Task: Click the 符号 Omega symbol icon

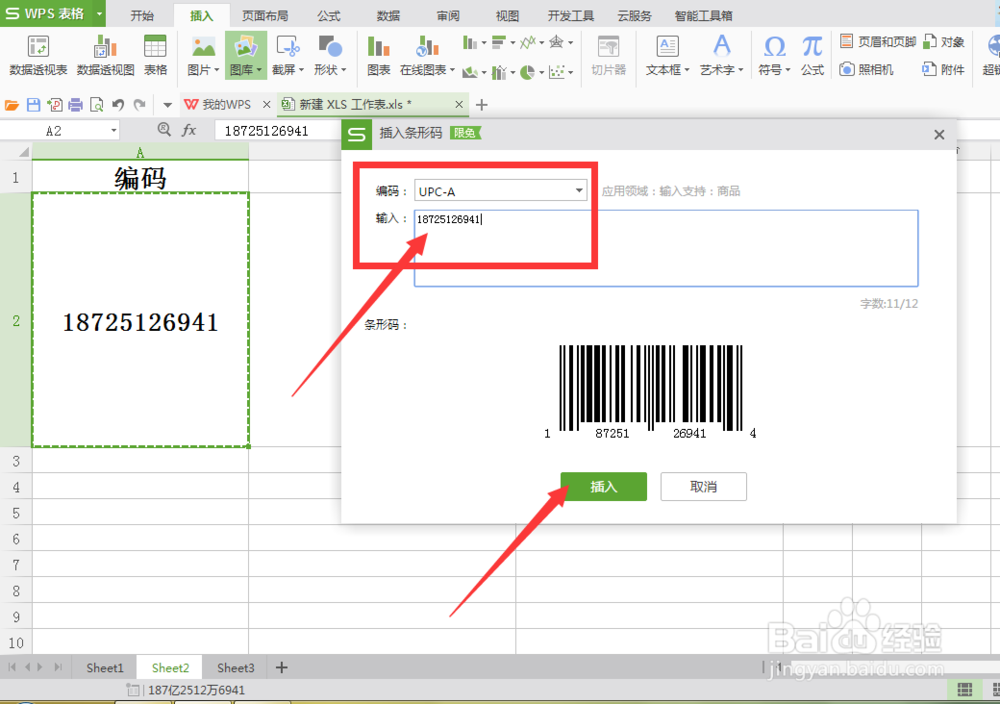Action: pos(774,47)
